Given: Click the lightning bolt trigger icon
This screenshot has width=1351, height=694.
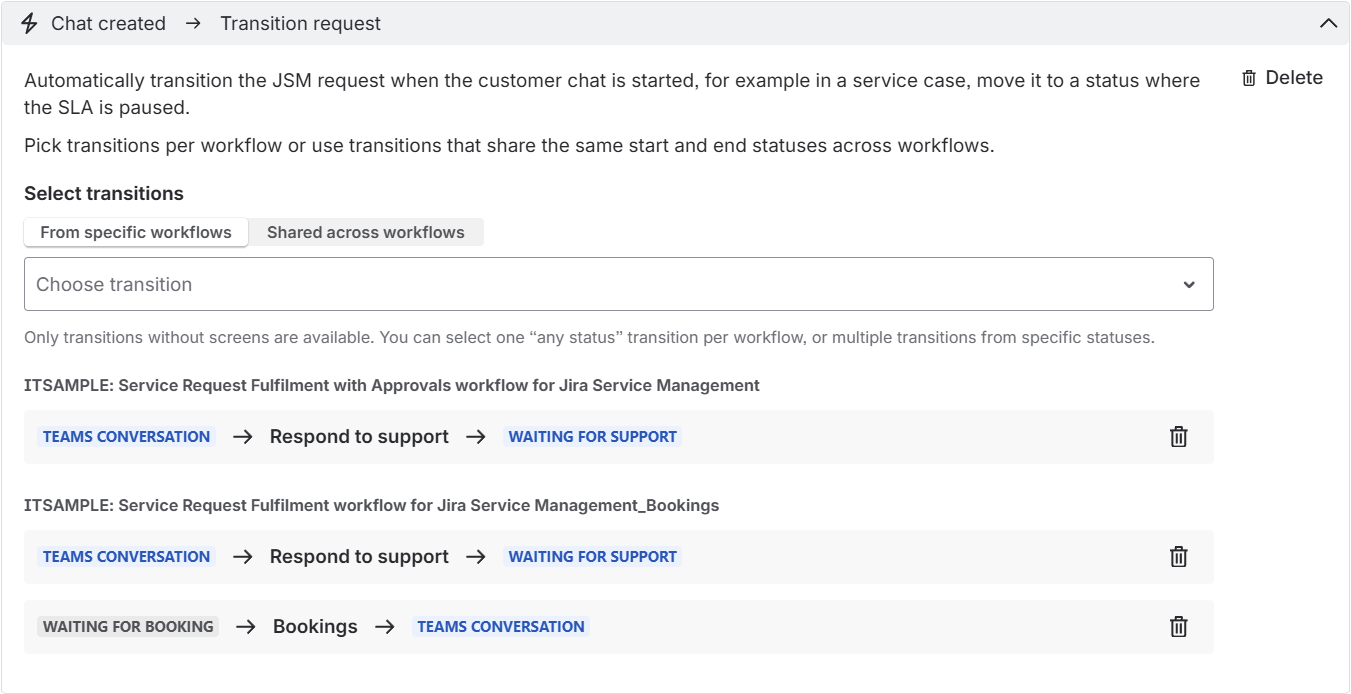Looking at the screenshot, I should click(29, 23).
